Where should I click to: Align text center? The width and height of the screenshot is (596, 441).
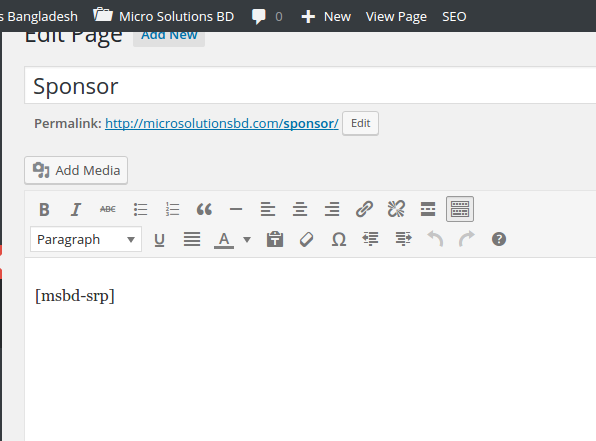[300, 209]
